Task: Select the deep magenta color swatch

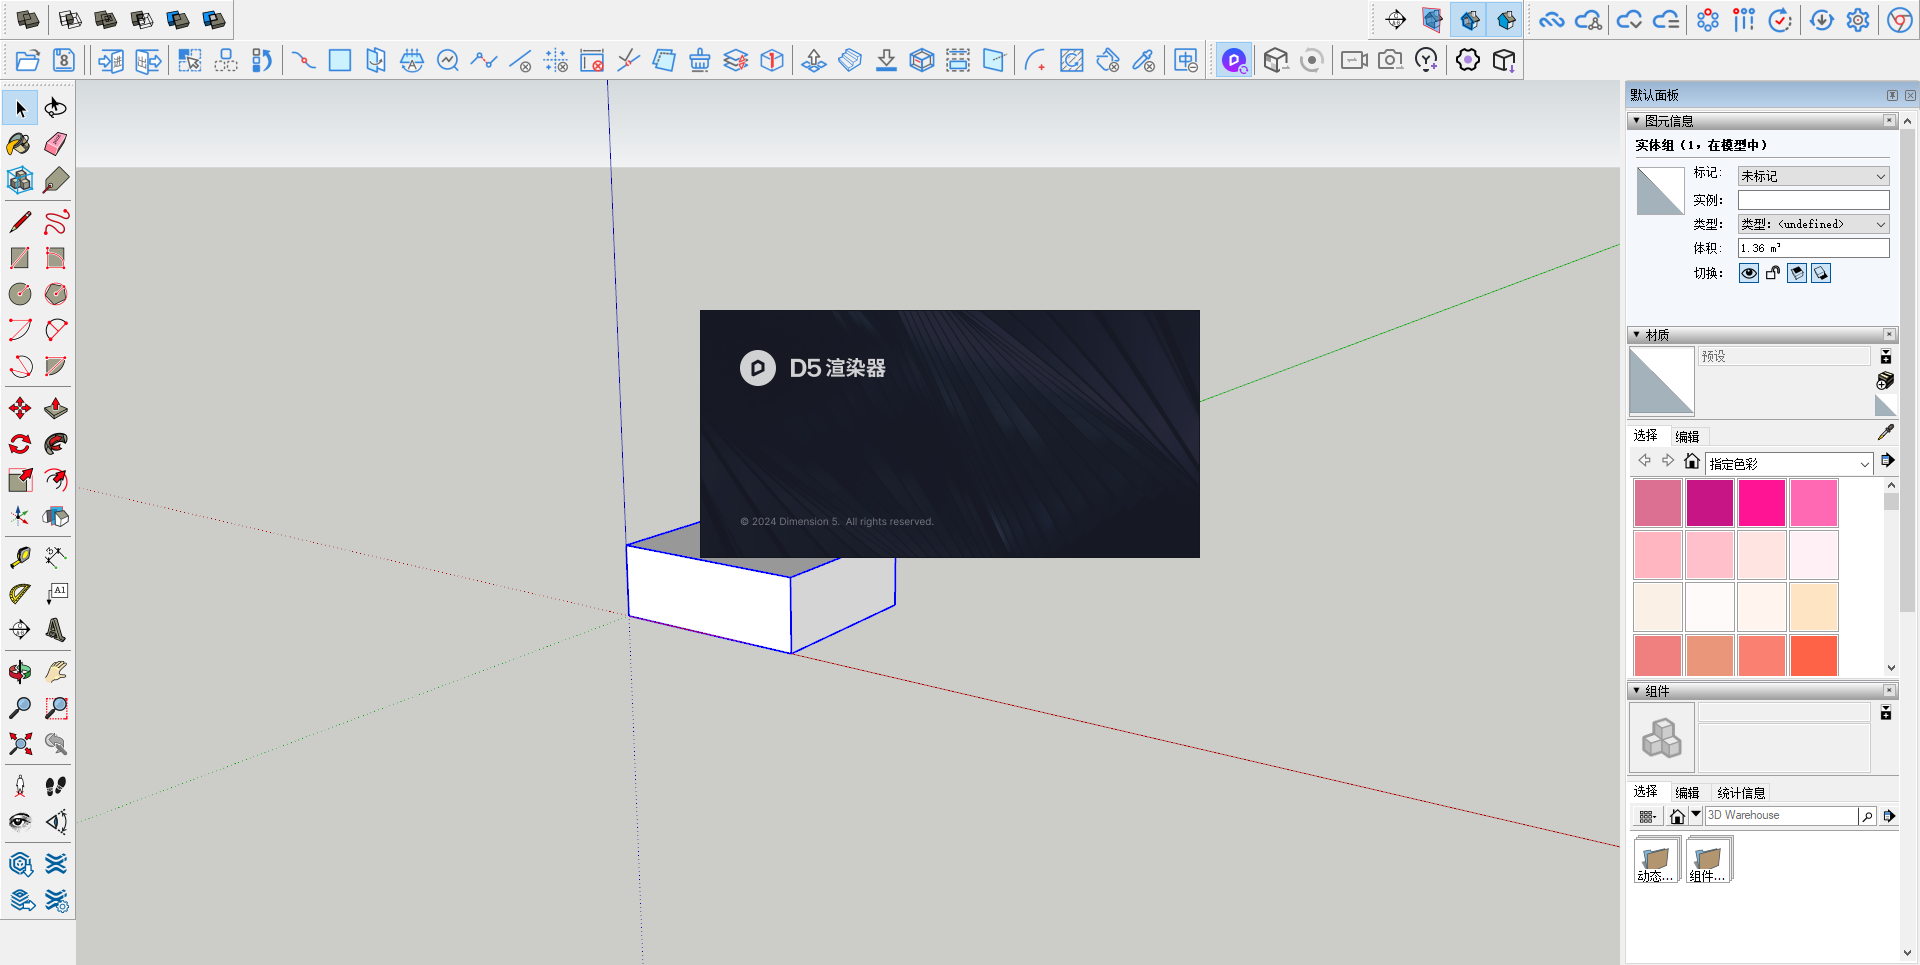Action: click(1709, 502)
